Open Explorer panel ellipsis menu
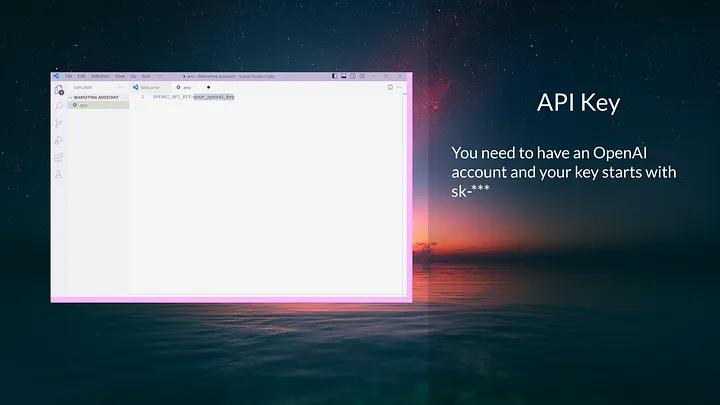The image size is (720, 405). coord(121,87)
